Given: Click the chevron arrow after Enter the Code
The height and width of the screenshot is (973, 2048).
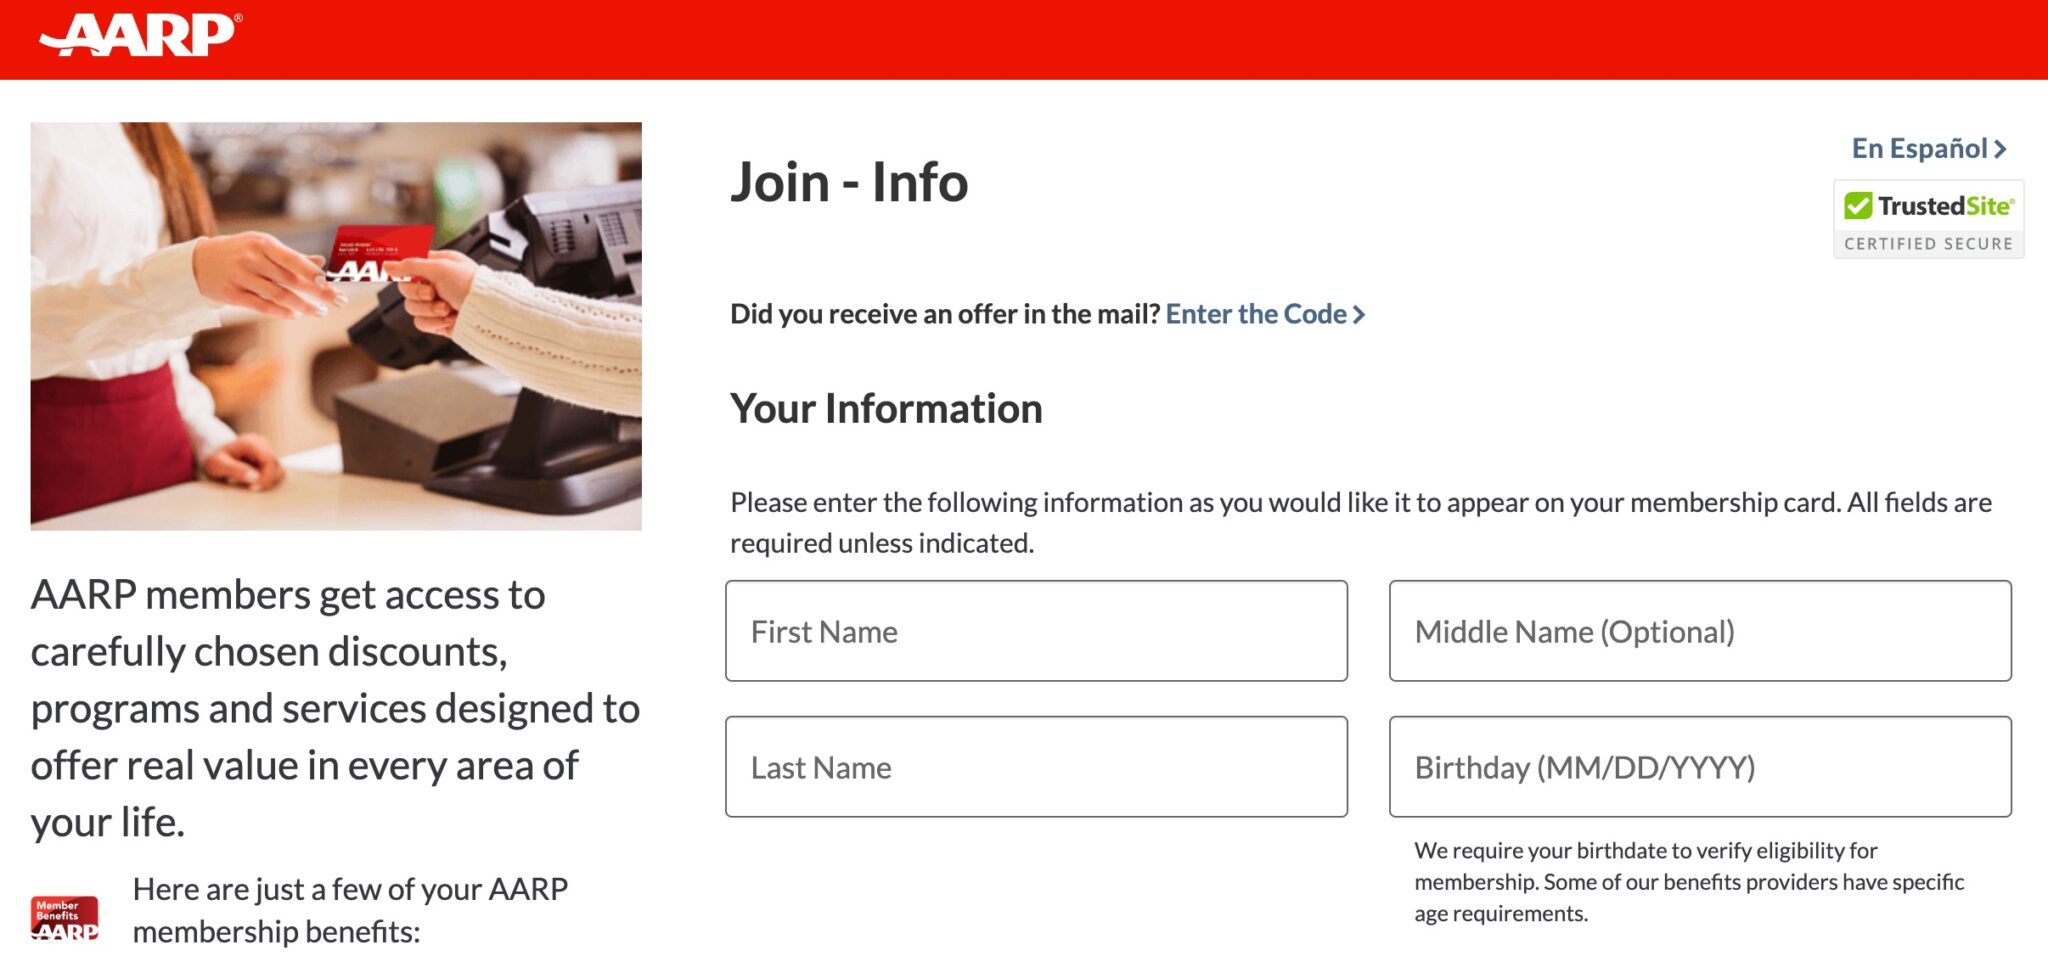Looking at the screenshot, I should 1359,315.
